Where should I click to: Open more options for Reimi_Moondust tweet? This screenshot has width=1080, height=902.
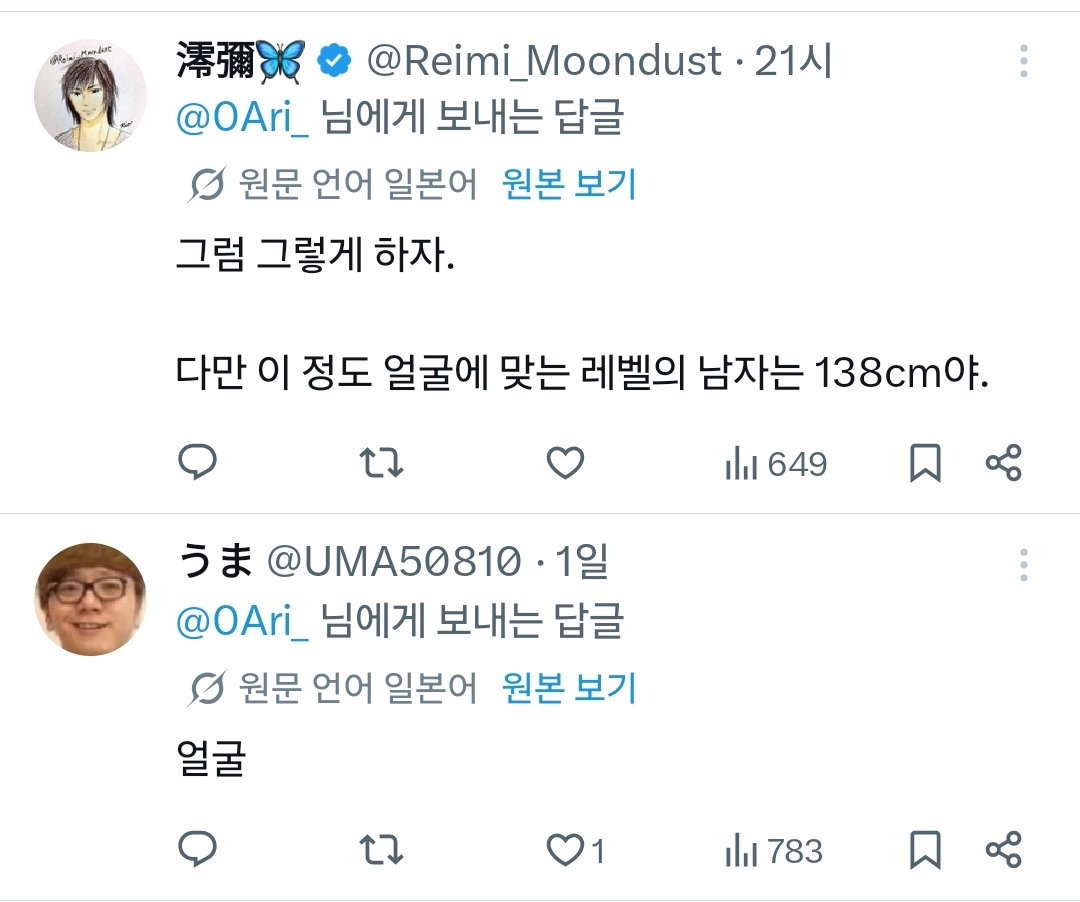1024,61
